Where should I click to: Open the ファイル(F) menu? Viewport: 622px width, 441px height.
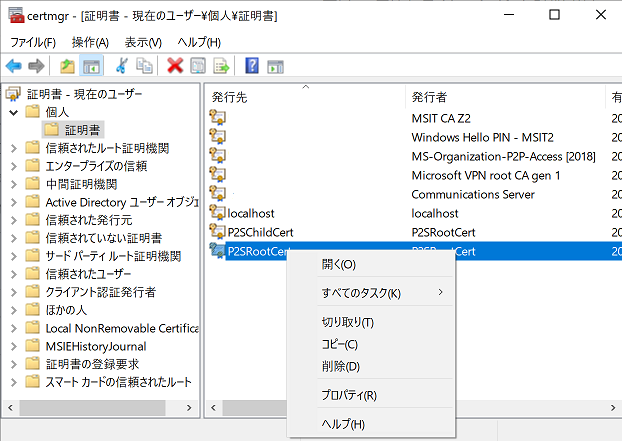pos(33,42)
